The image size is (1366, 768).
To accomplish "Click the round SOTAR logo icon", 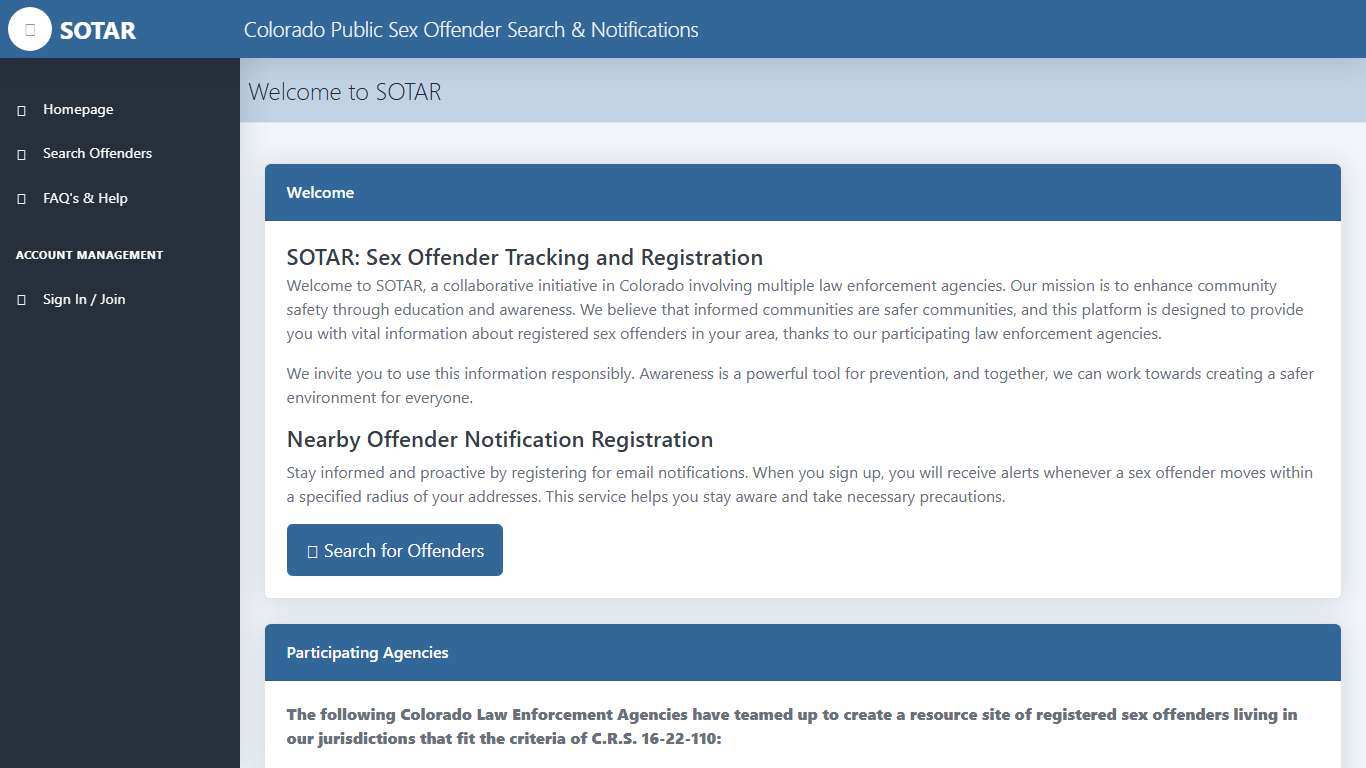I will 30,29.
